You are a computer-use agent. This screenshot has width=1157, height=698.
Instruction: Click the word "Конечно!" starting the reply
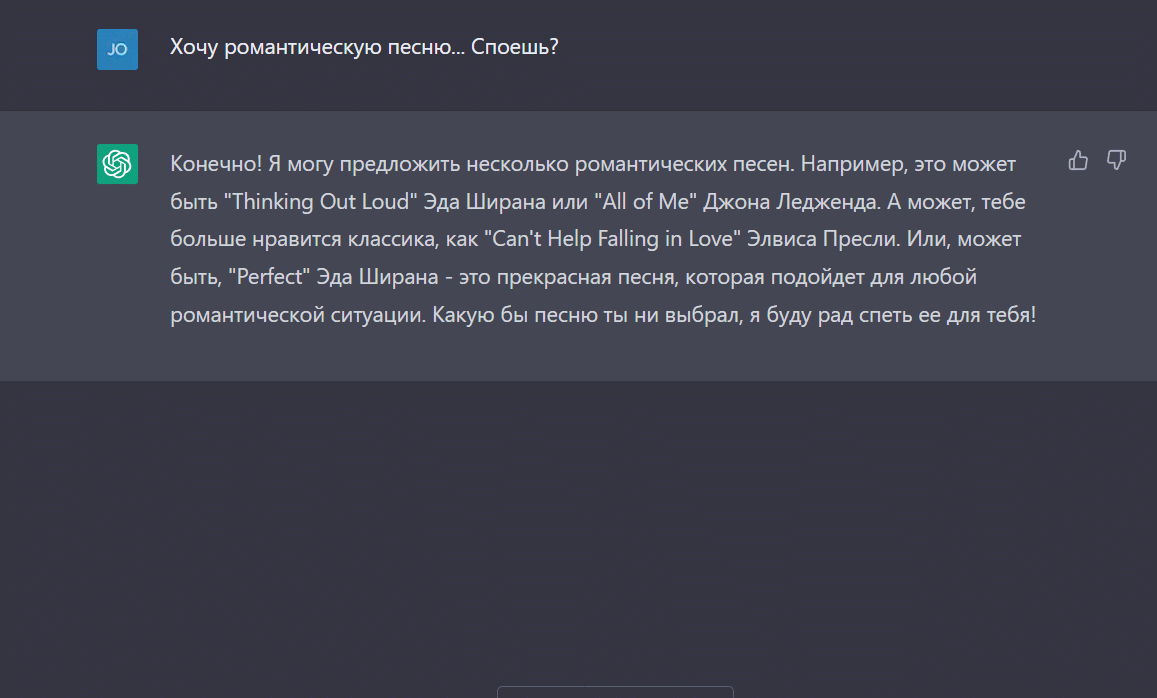click(215, 164)
